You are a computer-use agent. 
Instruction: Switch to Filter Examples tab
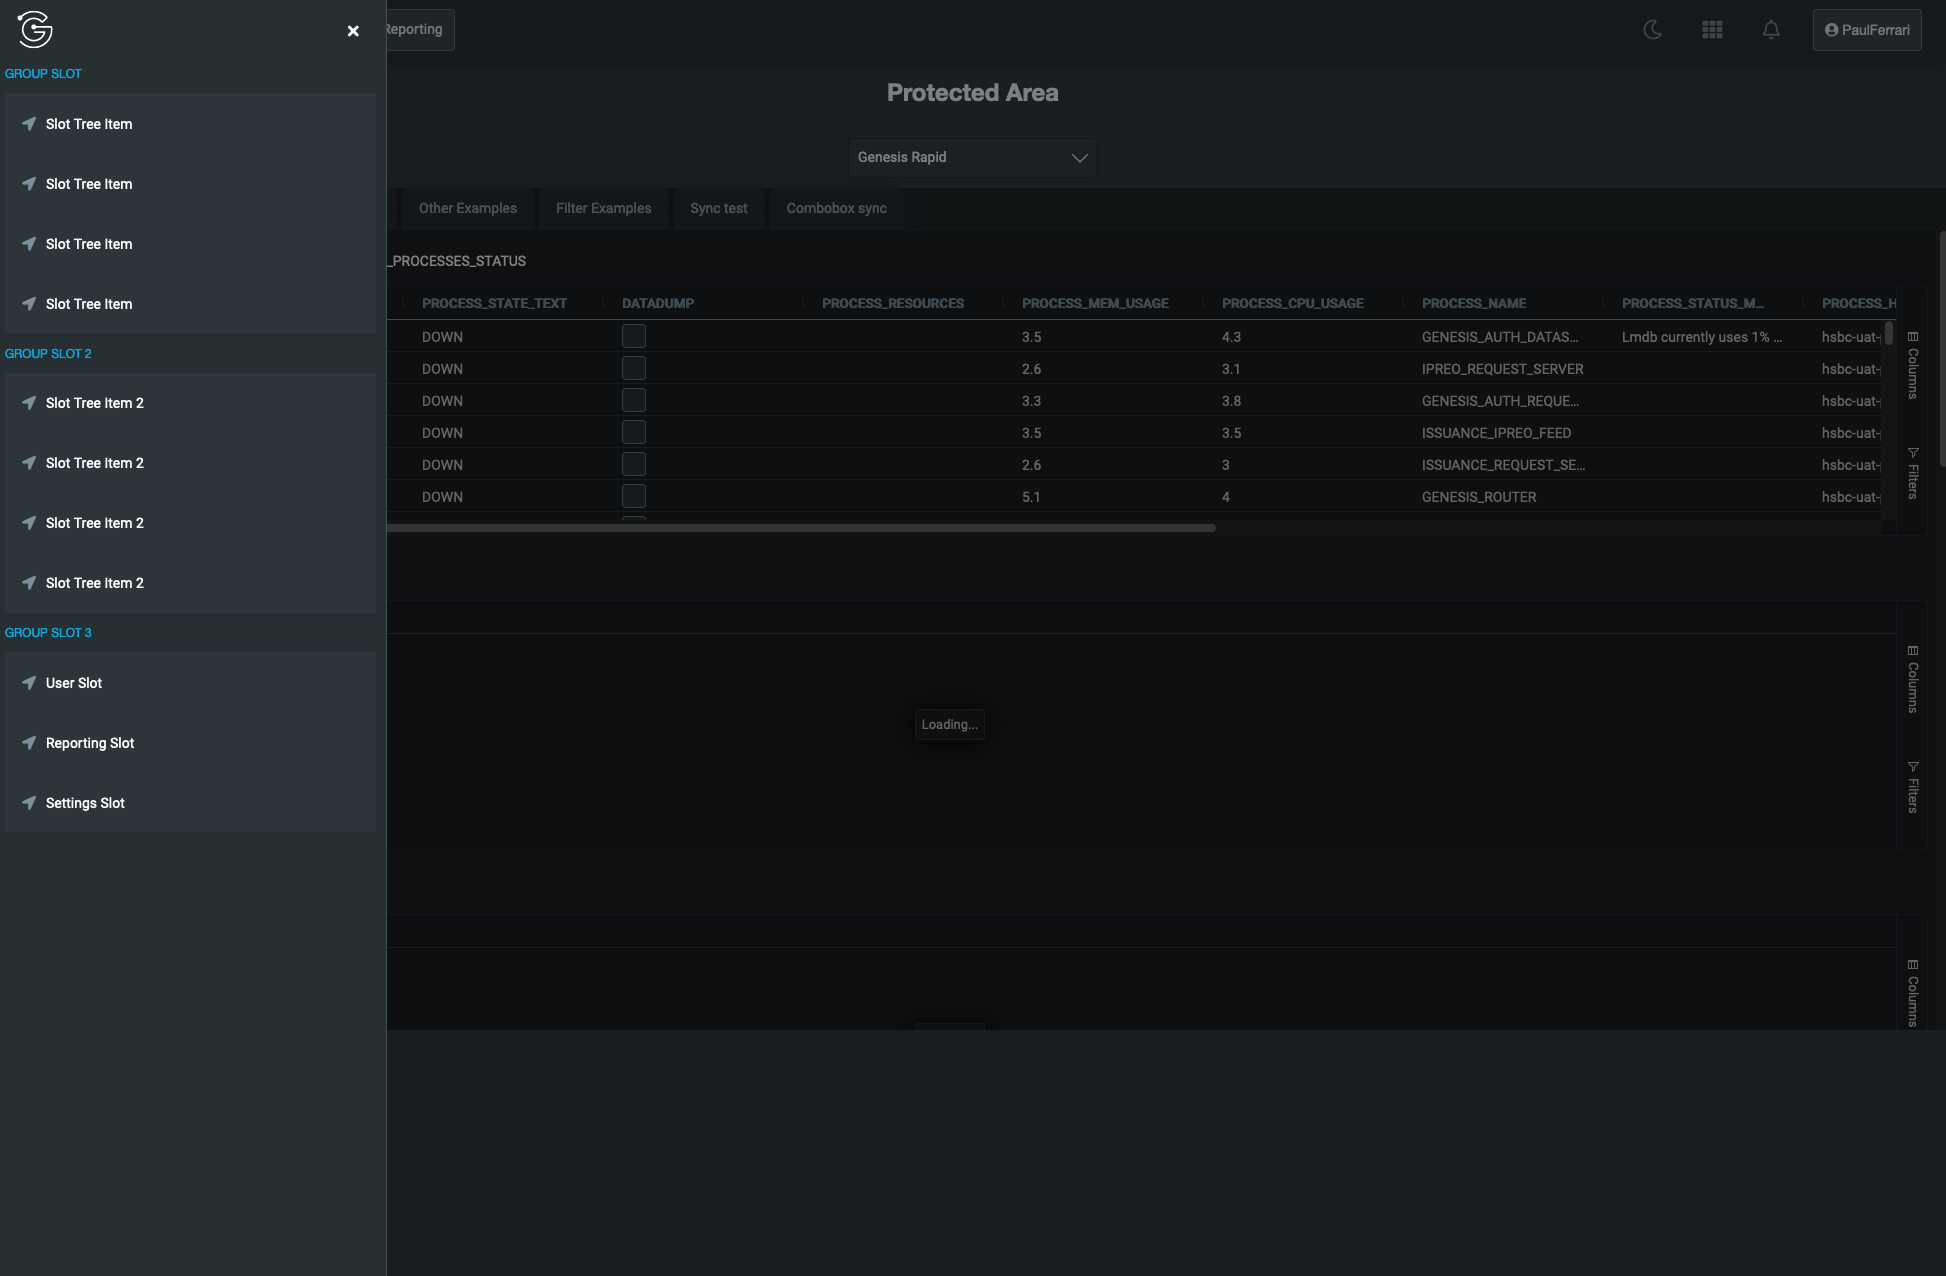point(604,208)
